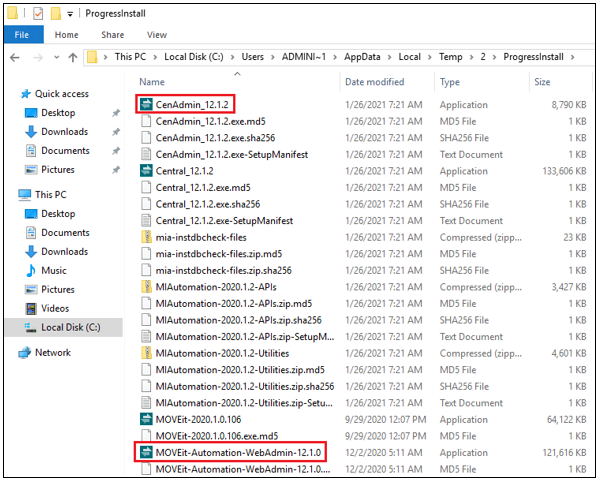Screen dimensions: 601x483
Task: Click the Central_12.1.2 application icon
Action: pos(146,171)
